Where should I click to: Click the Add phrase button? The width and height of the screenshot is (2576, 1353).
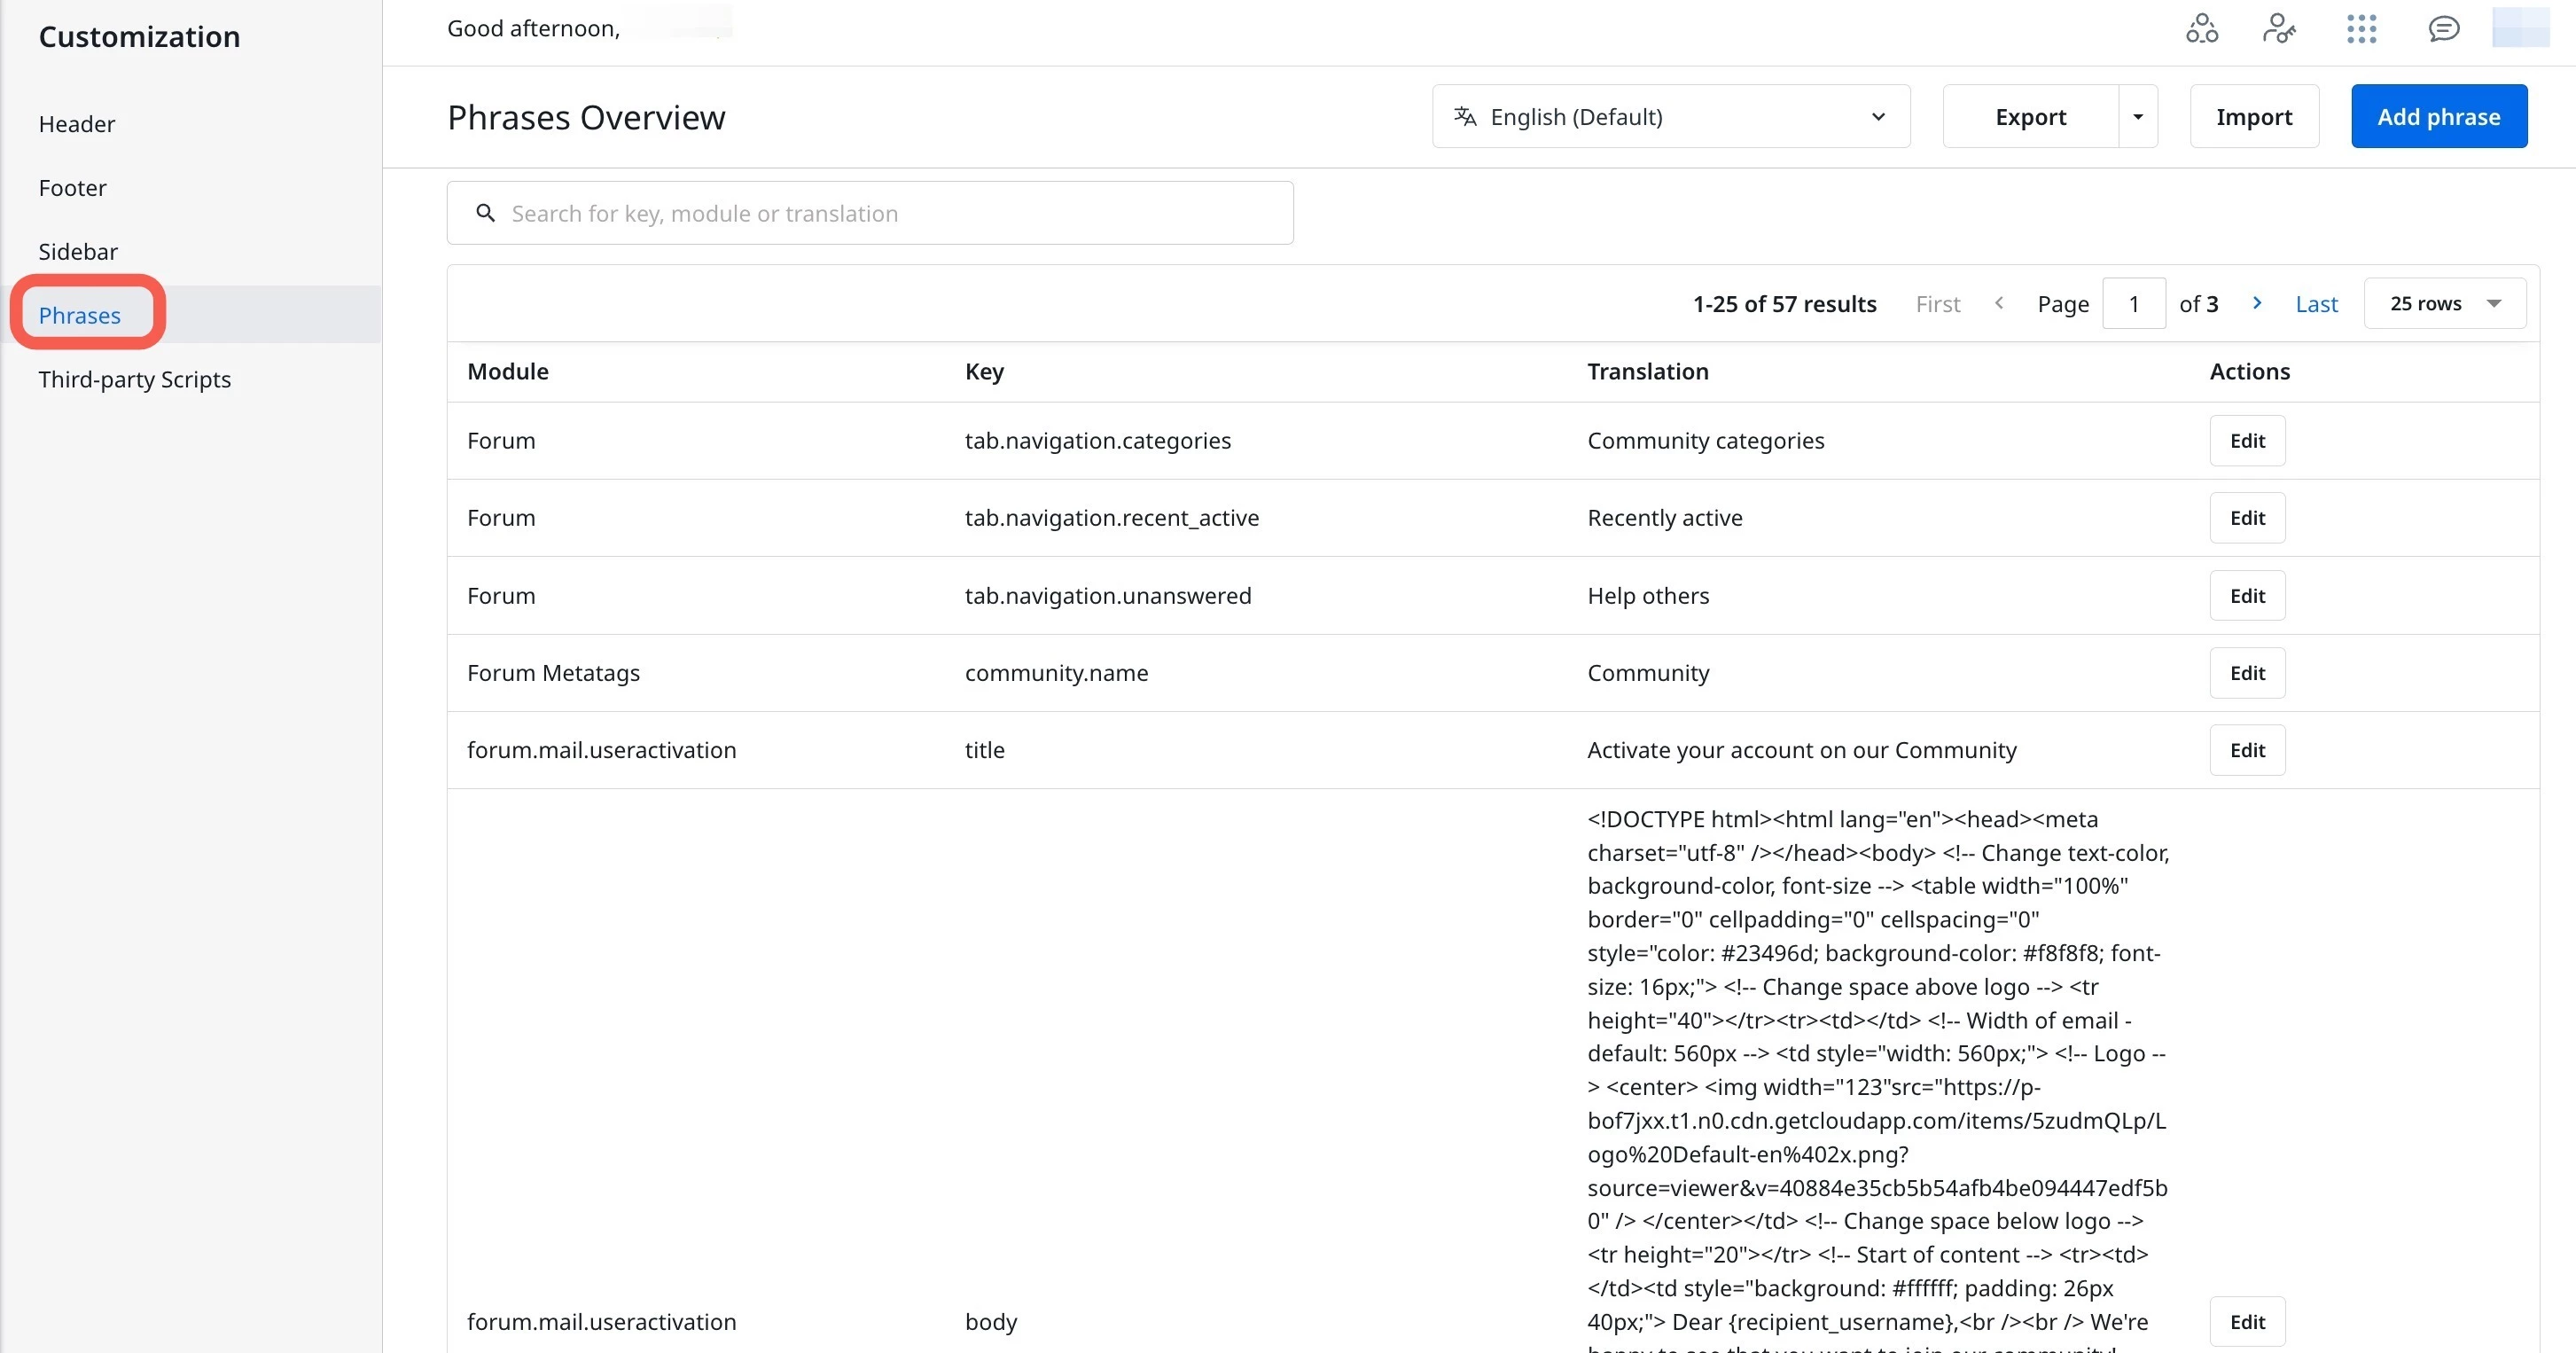[x=2439, y=117]
